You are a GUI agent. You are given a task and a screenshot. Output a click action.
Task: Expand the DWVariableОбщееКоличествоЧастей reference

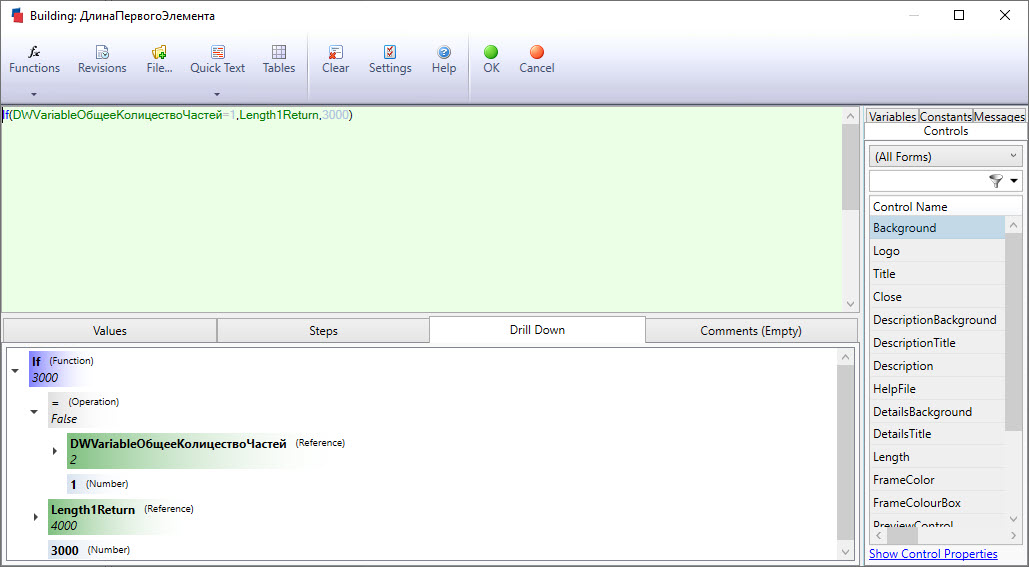(x=55, y=451)
